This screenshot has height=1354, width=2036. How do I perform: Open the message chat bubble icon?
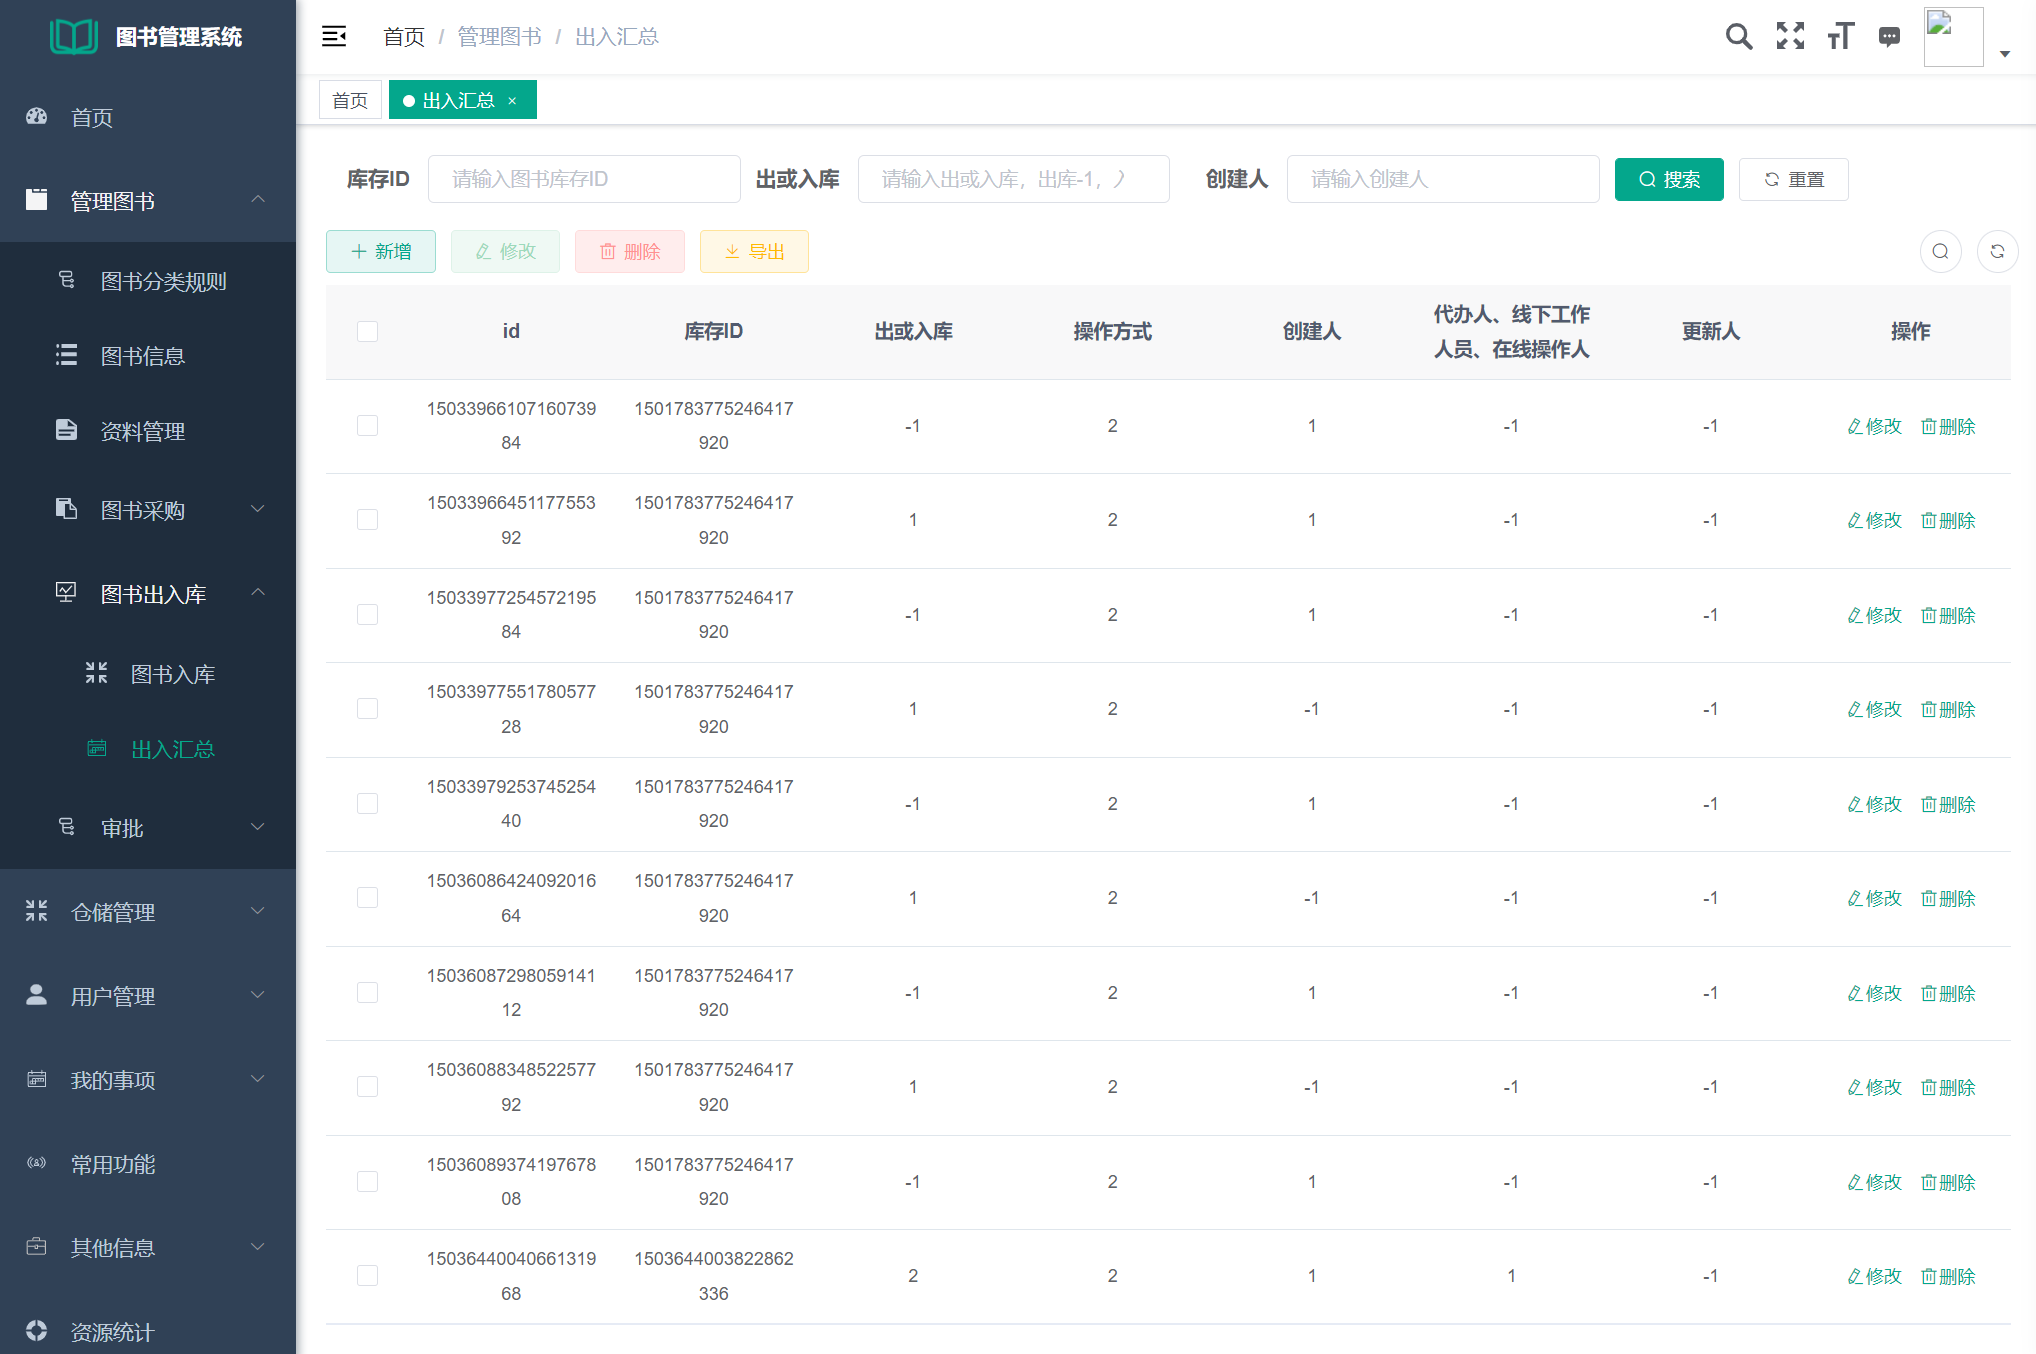tap(1889, 37)
